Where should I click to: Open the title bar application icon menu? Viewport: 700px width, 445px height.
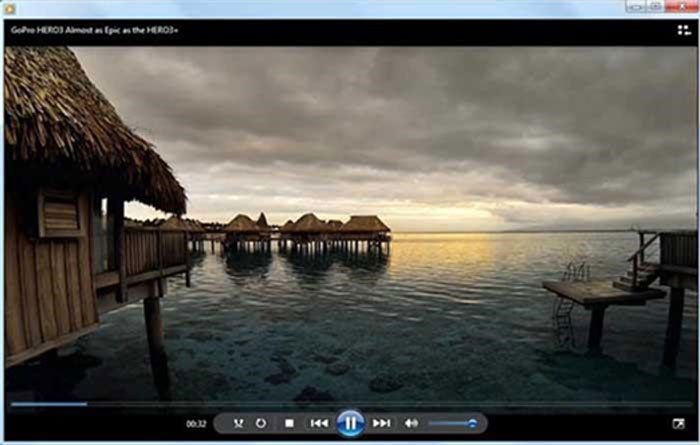click(10, 7)
